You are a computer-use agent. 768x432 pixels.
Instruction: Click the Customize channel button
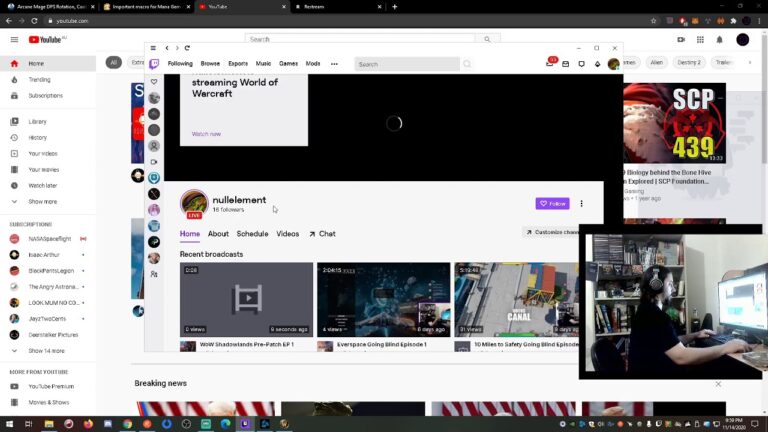[x=551, y=232]
